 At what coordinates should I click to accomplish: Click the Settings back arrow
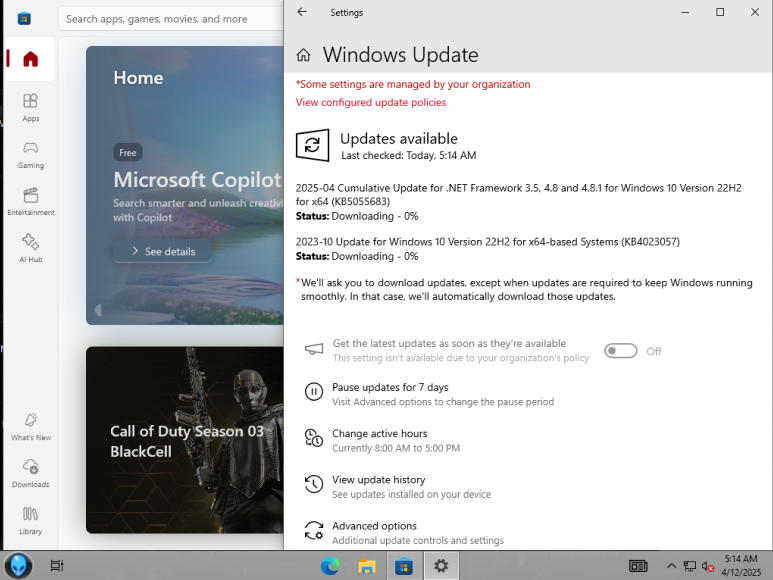point(302,12)
